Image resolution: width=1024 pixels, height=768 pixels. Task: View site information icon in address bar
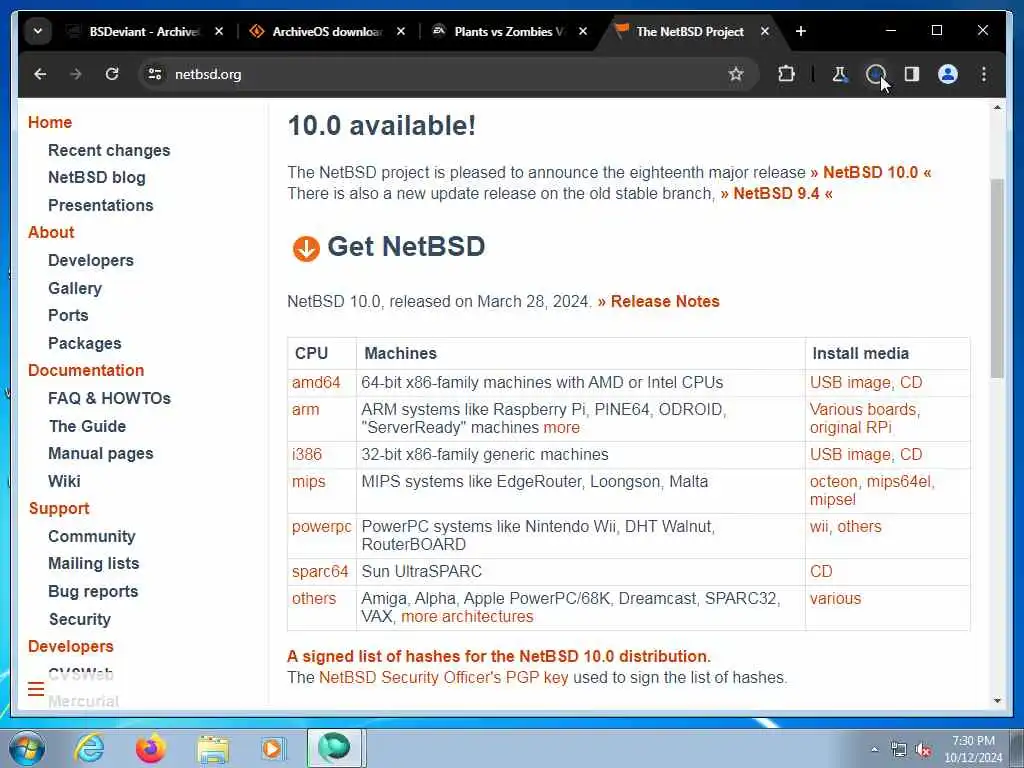click(155, 74)
